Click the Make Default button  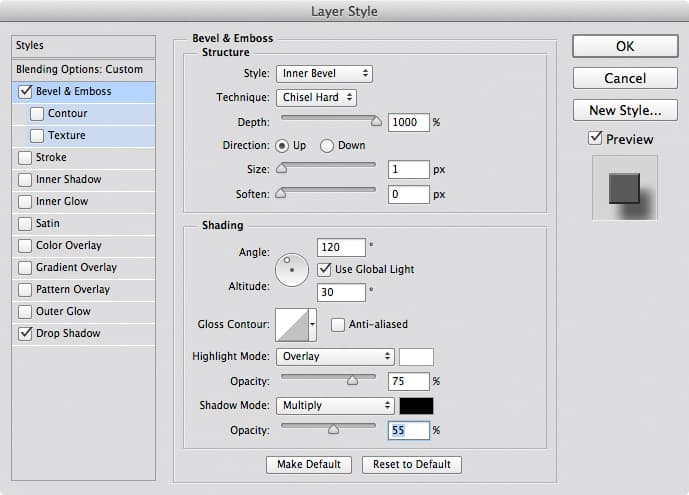pyautogui.click(x=309, y=465)
